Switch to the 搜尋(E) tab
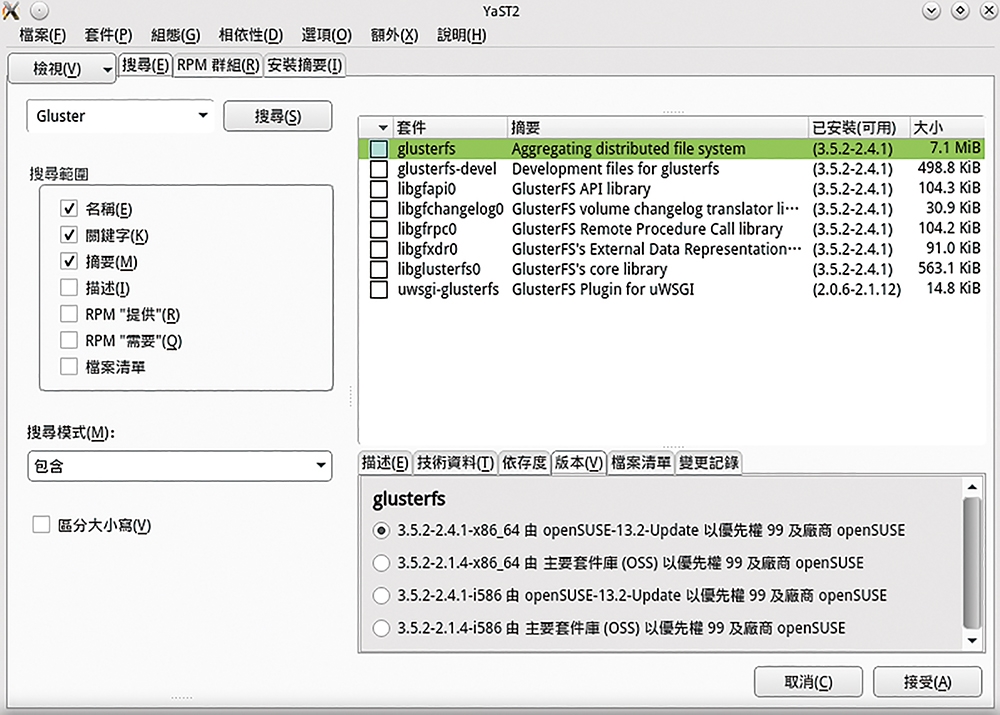The width and height of the screenshot is (1000, 715). pyautogui.click(x=145, y=65)
